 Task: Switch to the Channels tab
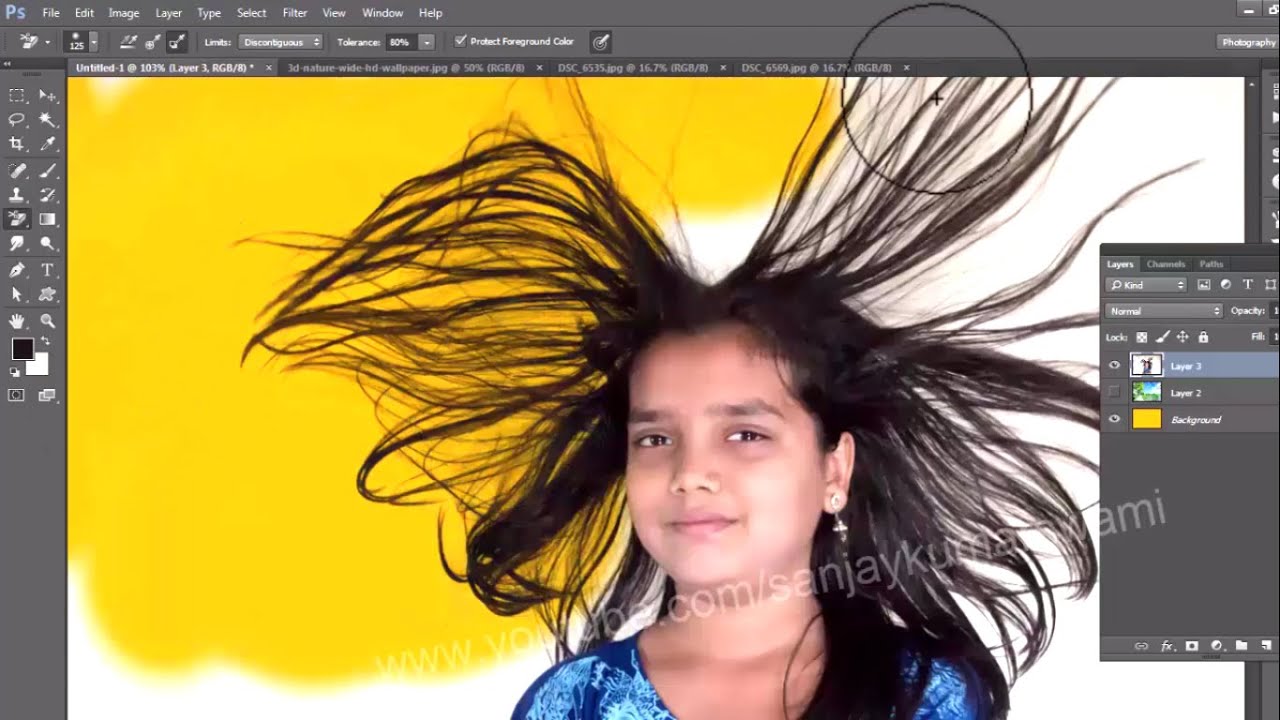pyautogui.click(x=1165, y=264)
